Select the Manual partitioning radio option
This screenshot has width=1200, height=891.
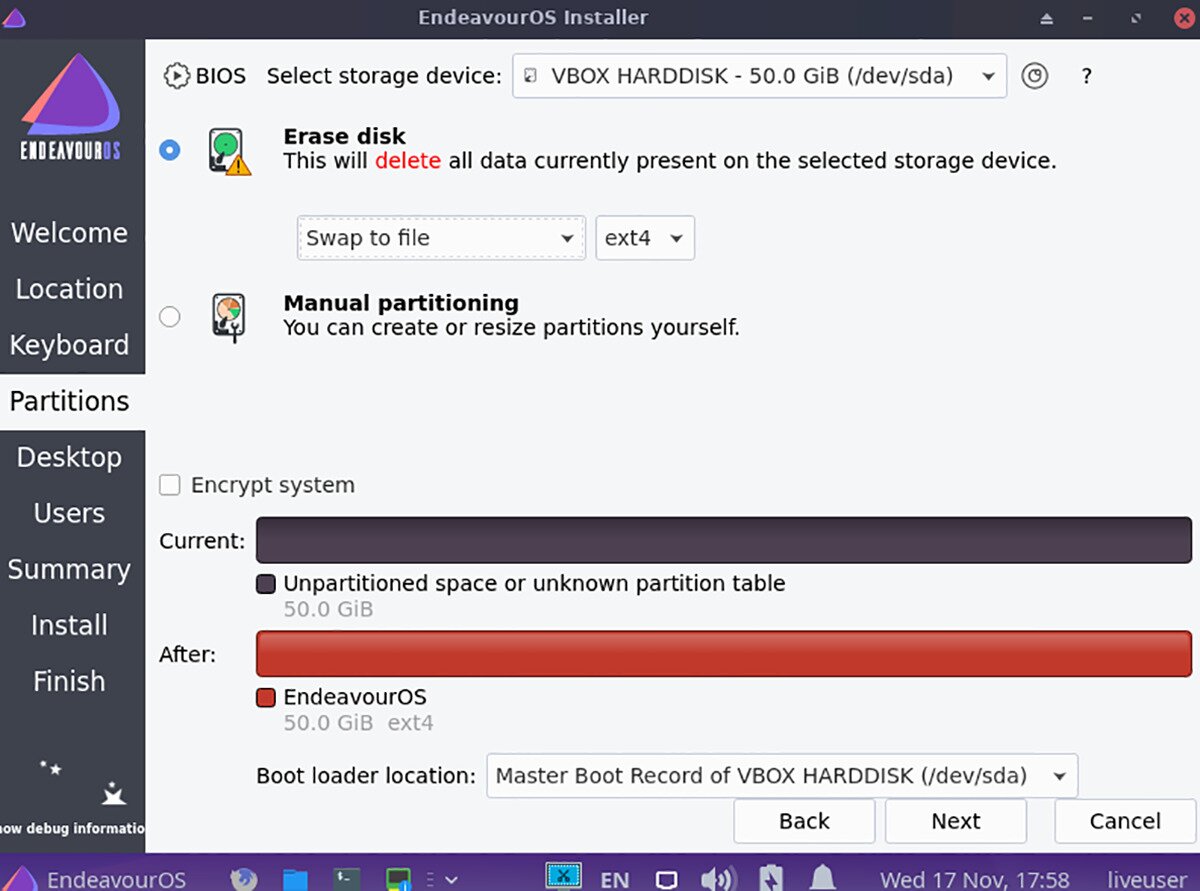coord(170,316)
